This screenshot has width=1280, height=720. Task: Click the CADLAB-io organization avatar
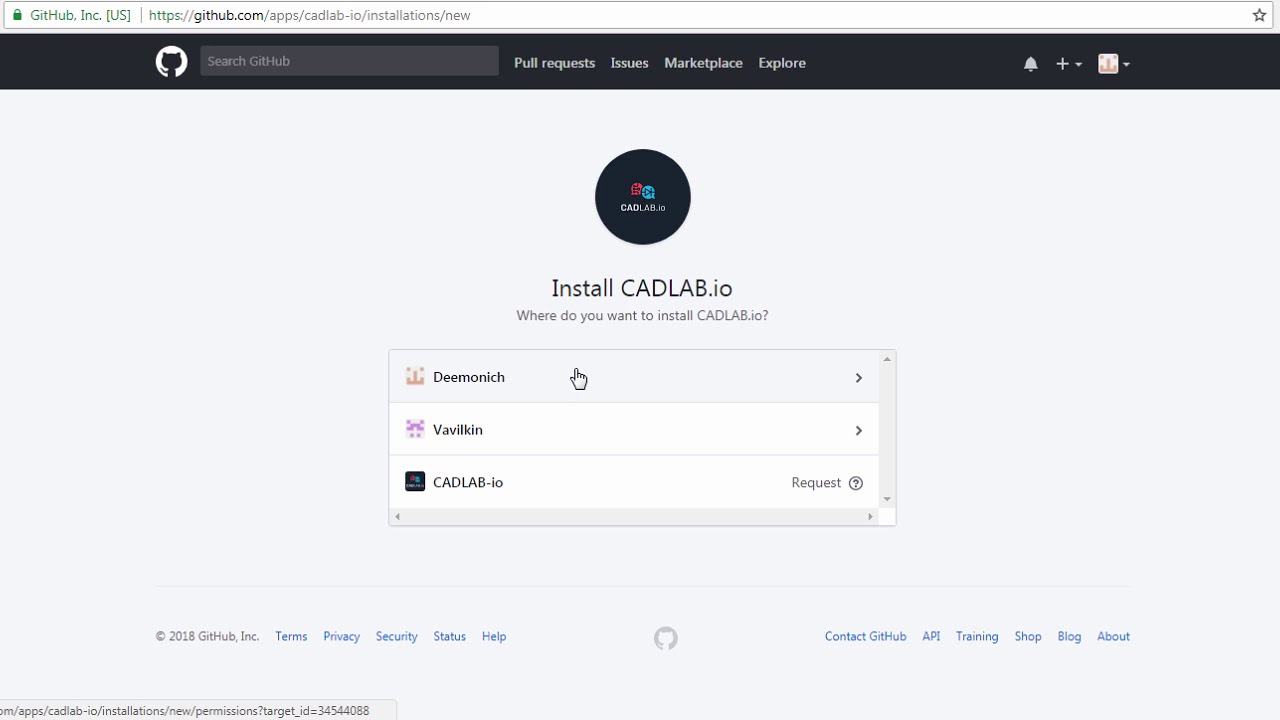click(x=415, y=482)
